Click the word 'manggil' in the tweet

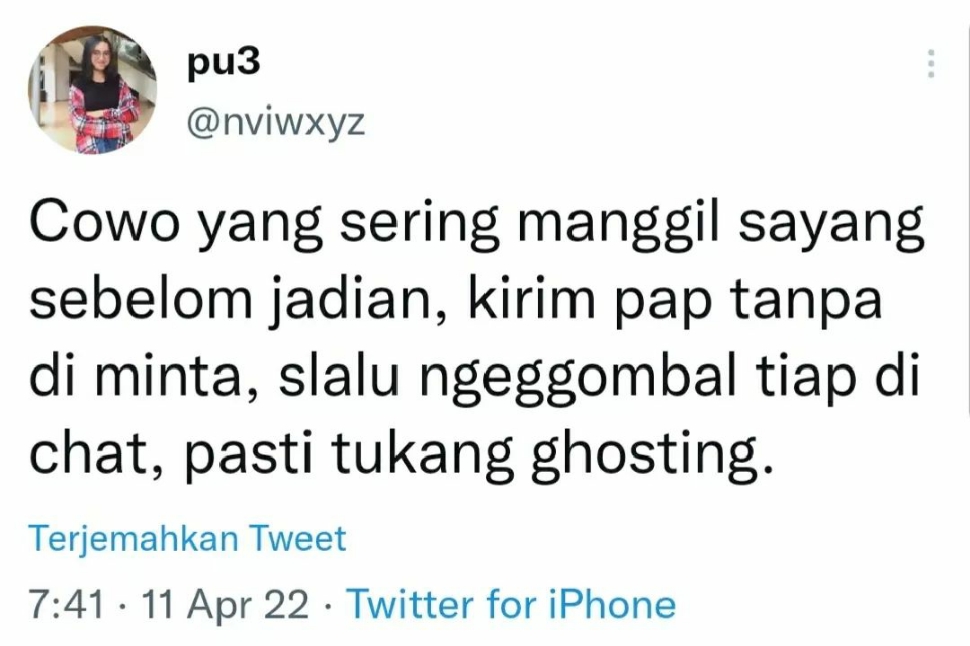point(619,226)
